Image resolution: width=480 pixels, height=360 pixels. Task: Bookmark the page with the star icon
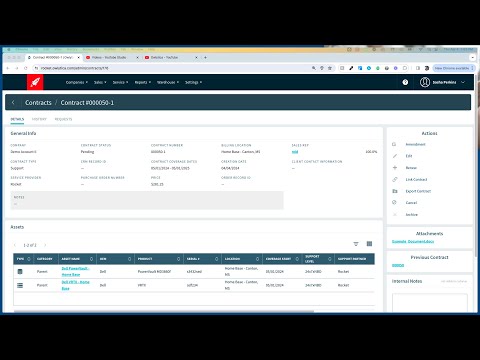[x=330, y=68]
